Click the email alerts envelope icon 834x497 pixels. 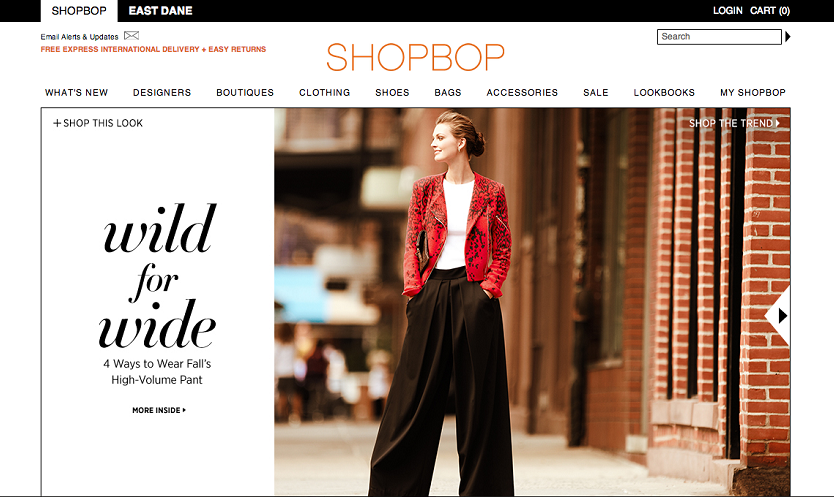coord(131,36)
